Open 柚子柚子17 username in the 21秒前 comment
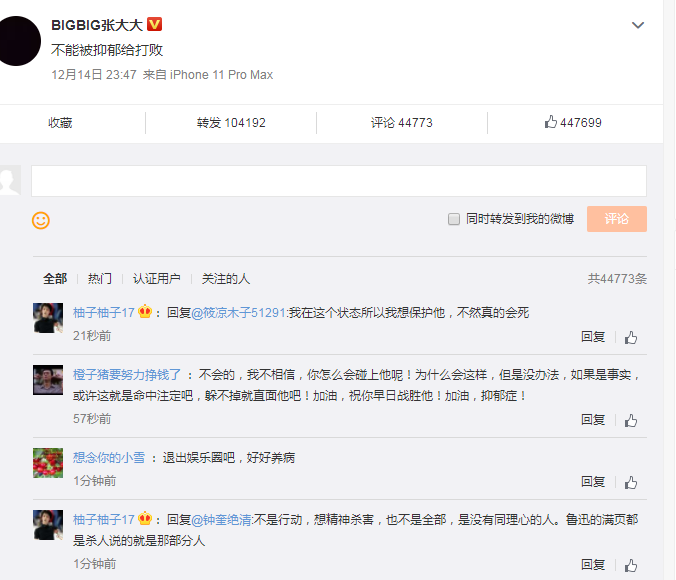Screen dimensions: 676x580 point(104,312)
